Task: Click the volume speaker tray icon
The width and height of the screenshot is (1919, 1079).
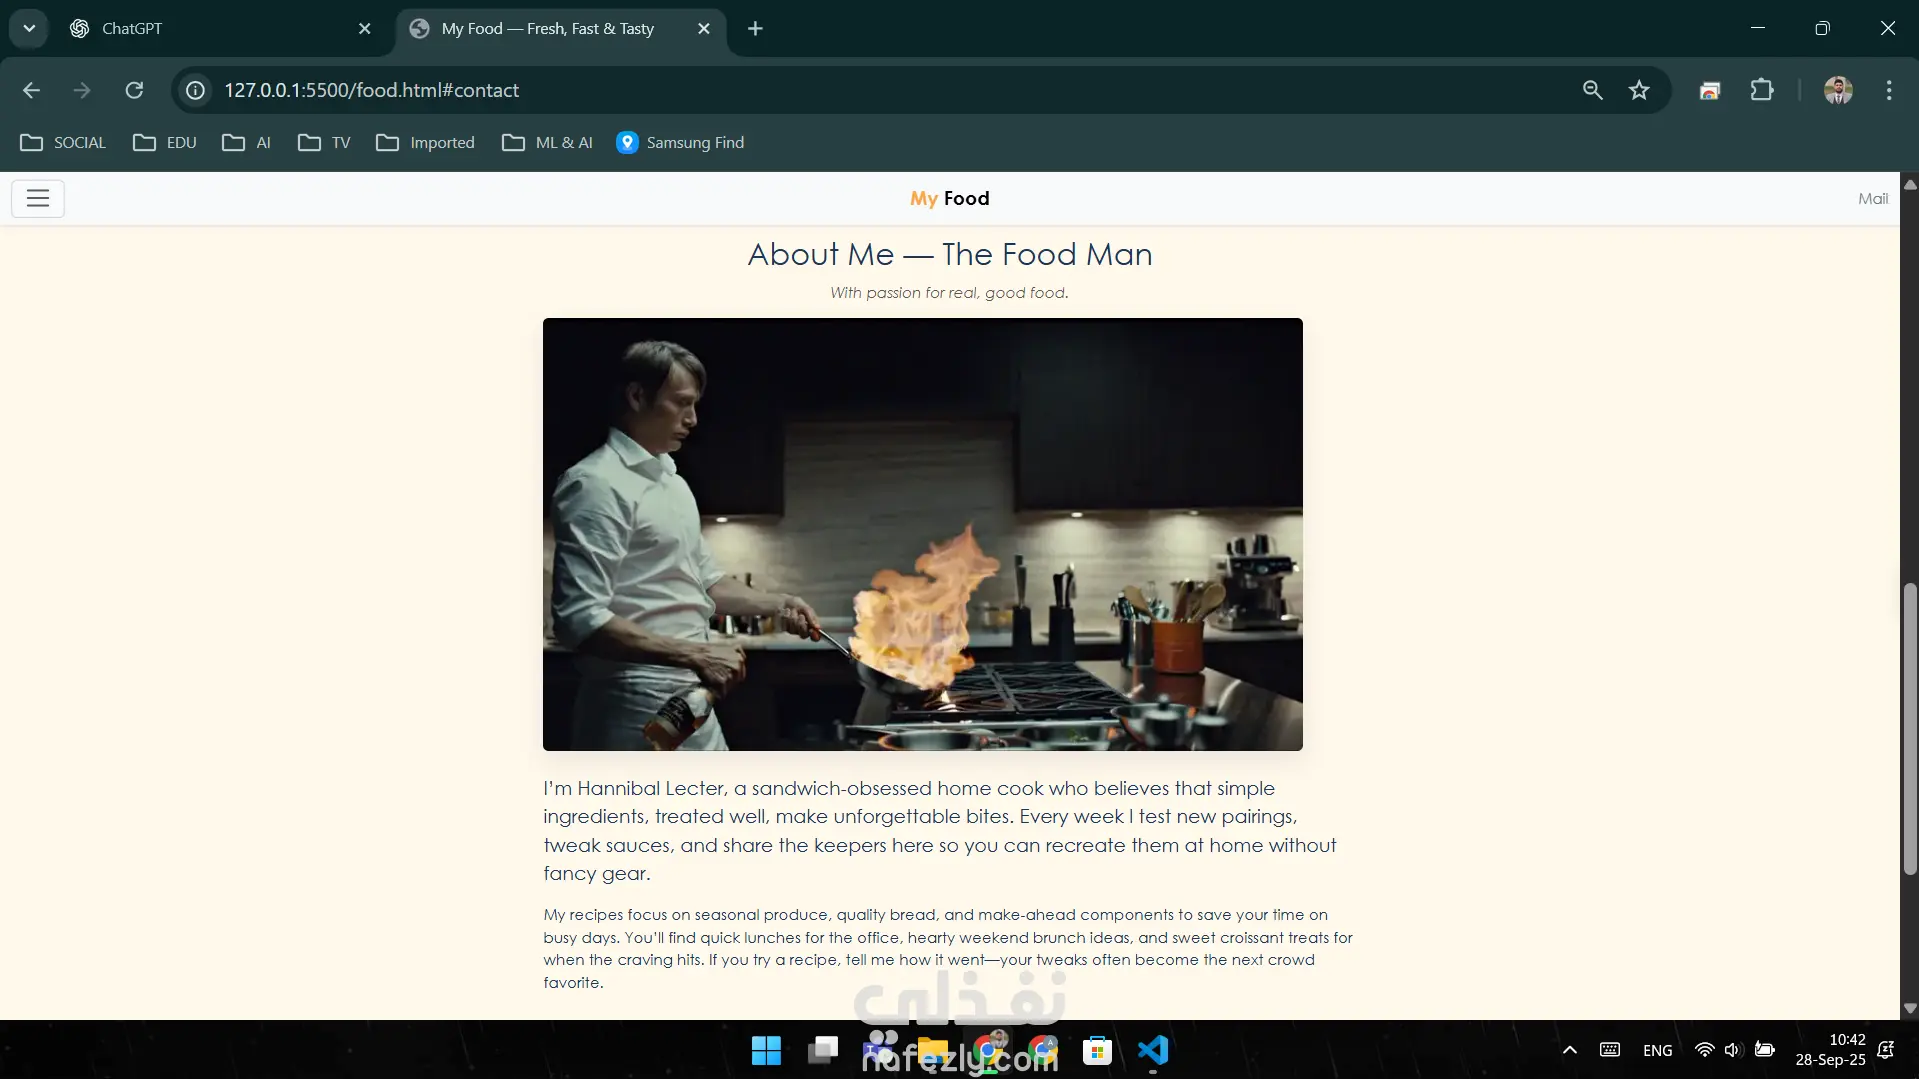Action: pyautogui.click(x=1733, y=1050)
